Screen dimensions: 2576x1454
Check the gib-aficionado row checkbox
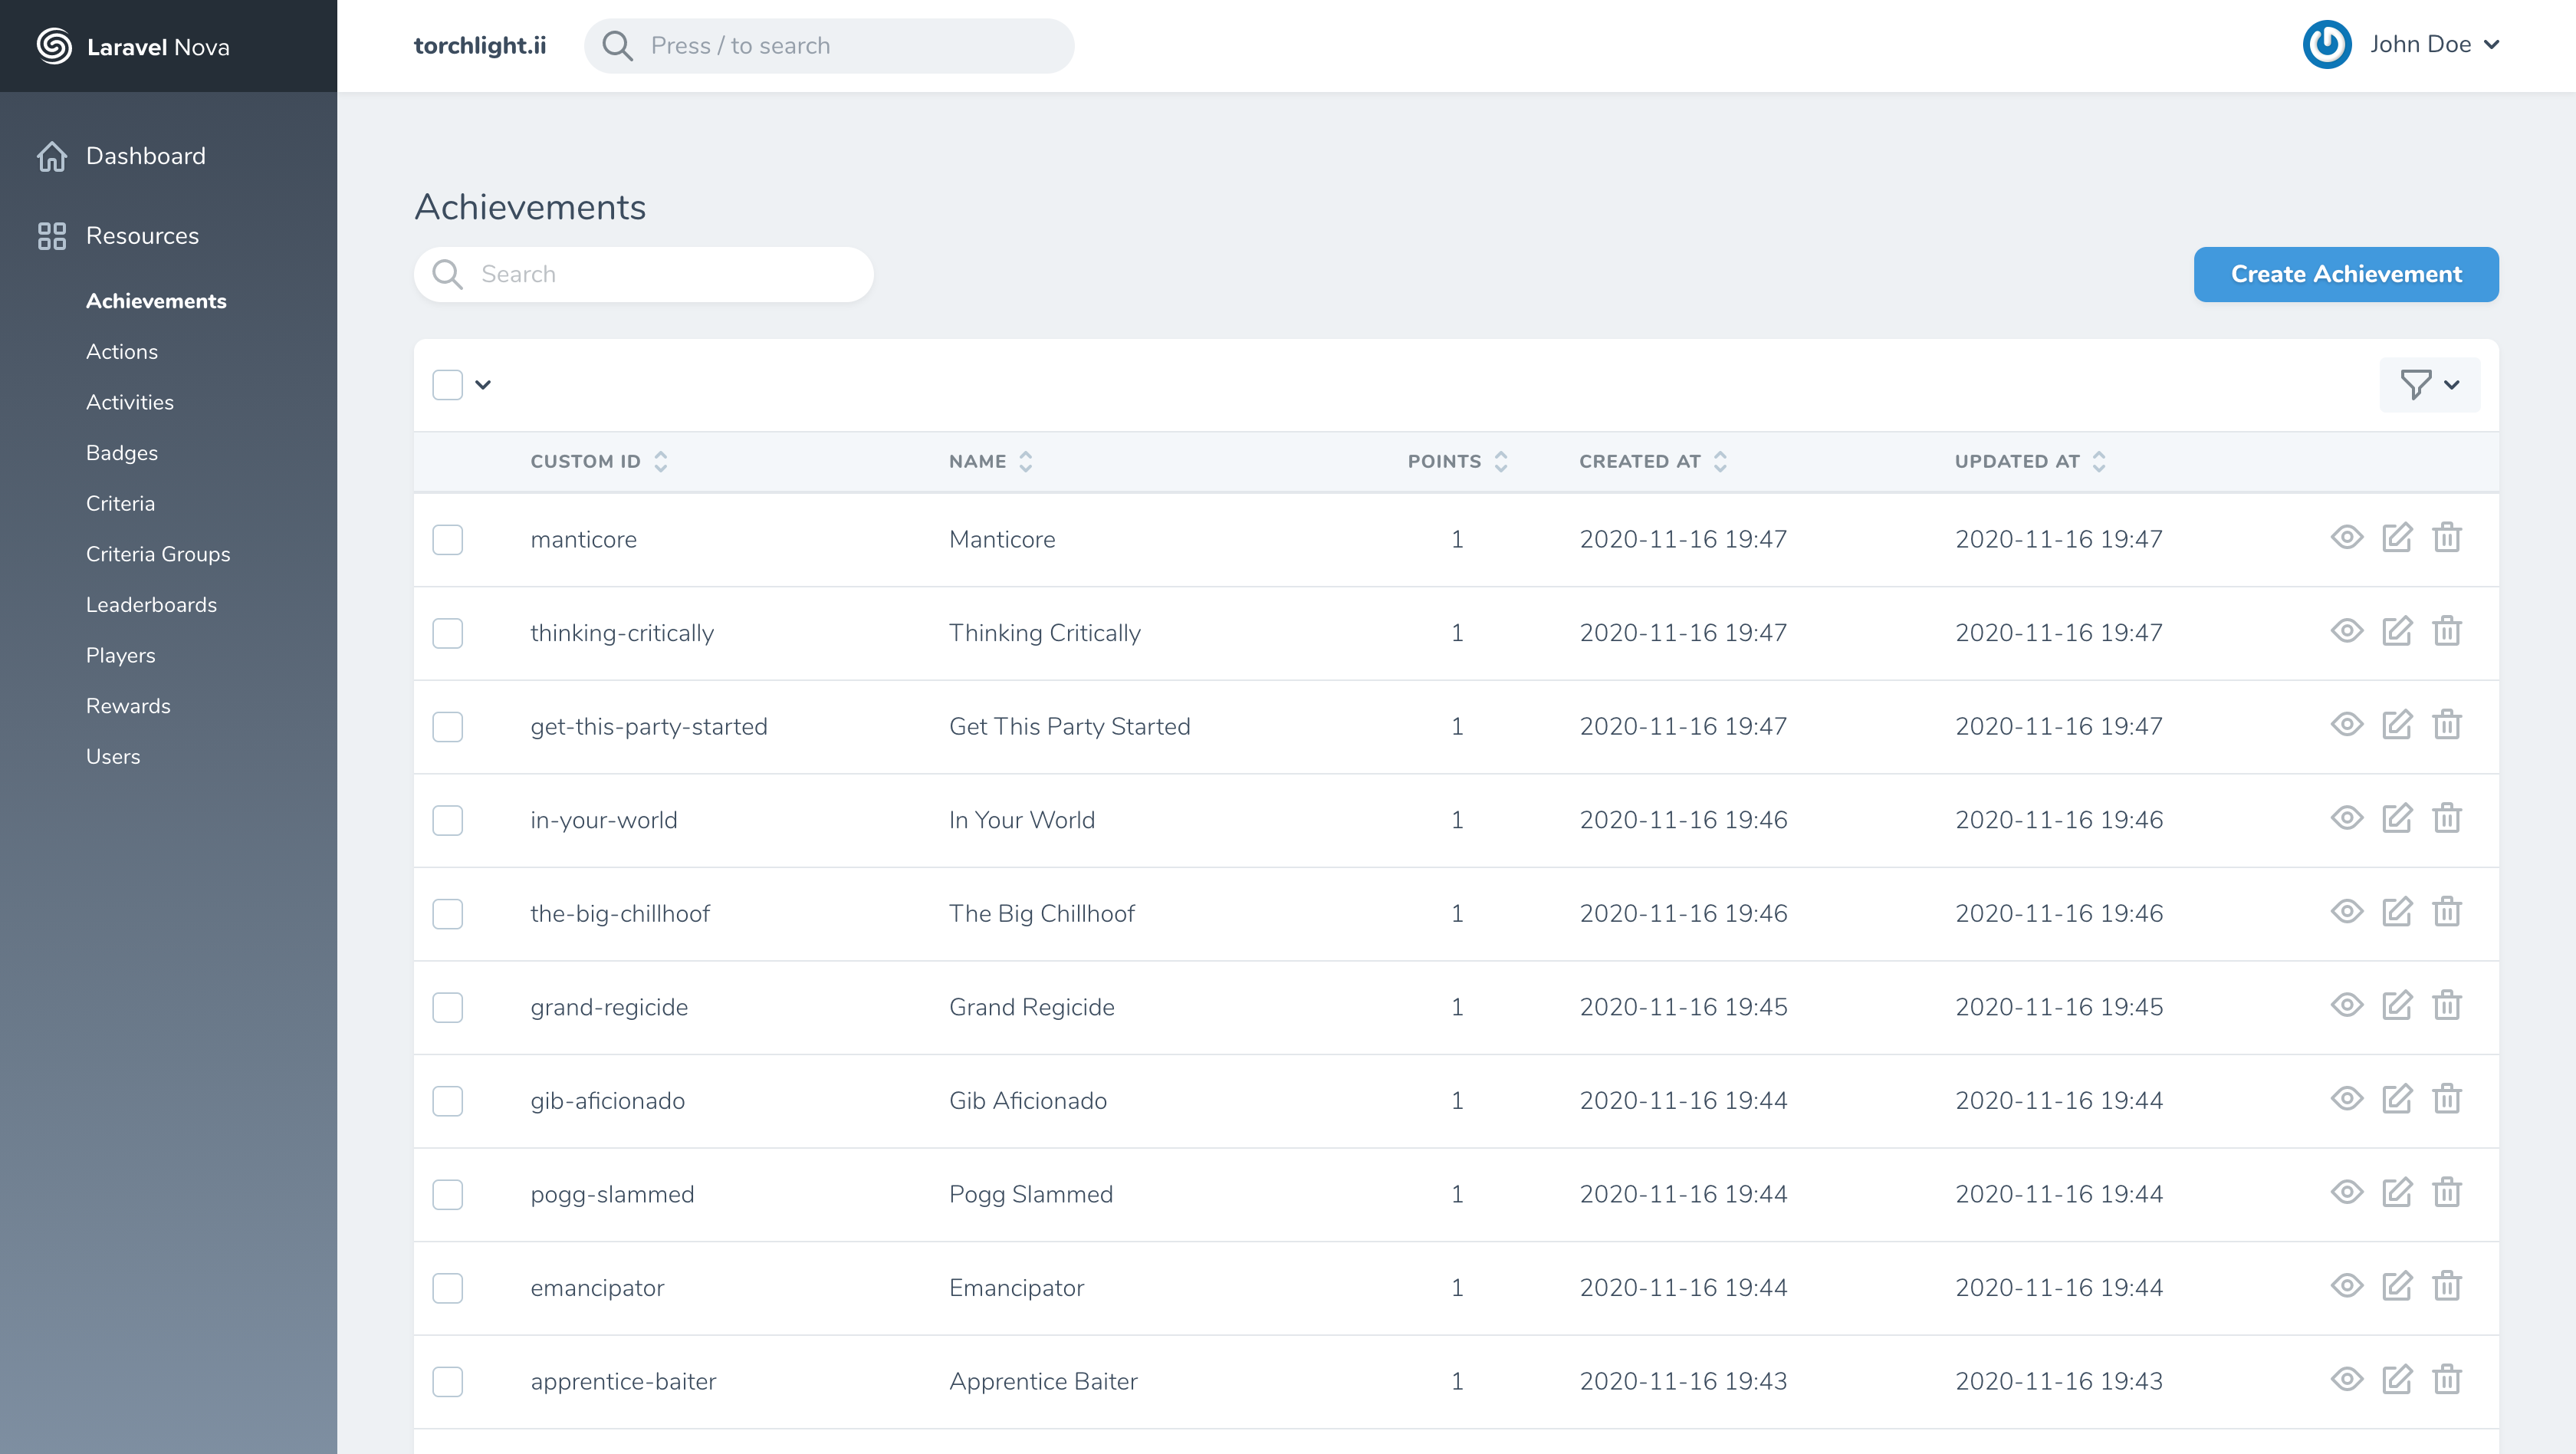pos(447,1101)
